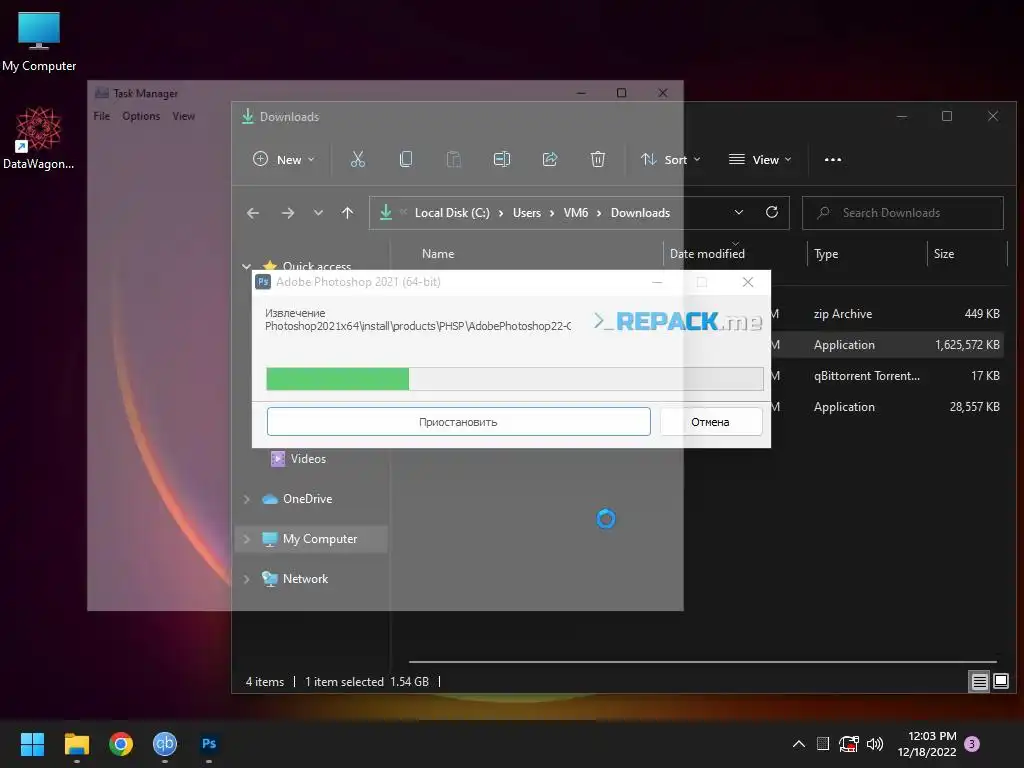Select the qBittorrent Torrent file row

tap(888, 376)
